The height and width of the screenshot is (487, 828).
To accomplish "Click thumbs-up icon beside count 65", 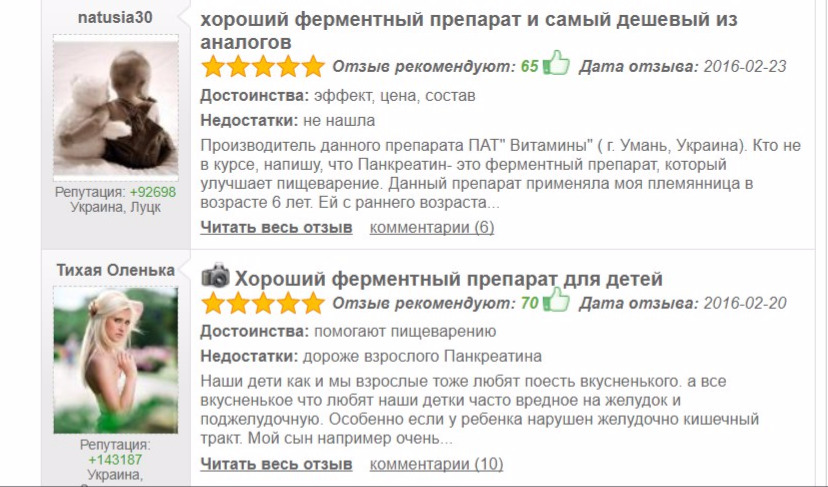I will click(557, 63).
